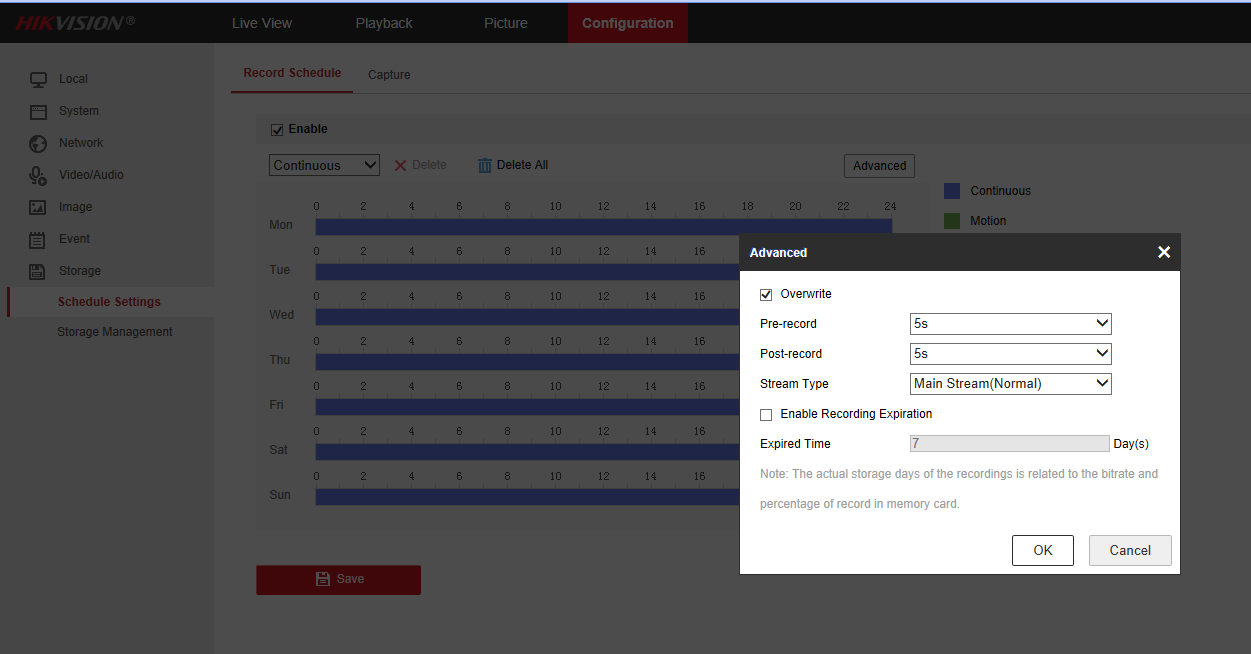Click the Video/Audio microphone icon
The width and height of the screenshot is (1251, 654).
click(38, 175)
